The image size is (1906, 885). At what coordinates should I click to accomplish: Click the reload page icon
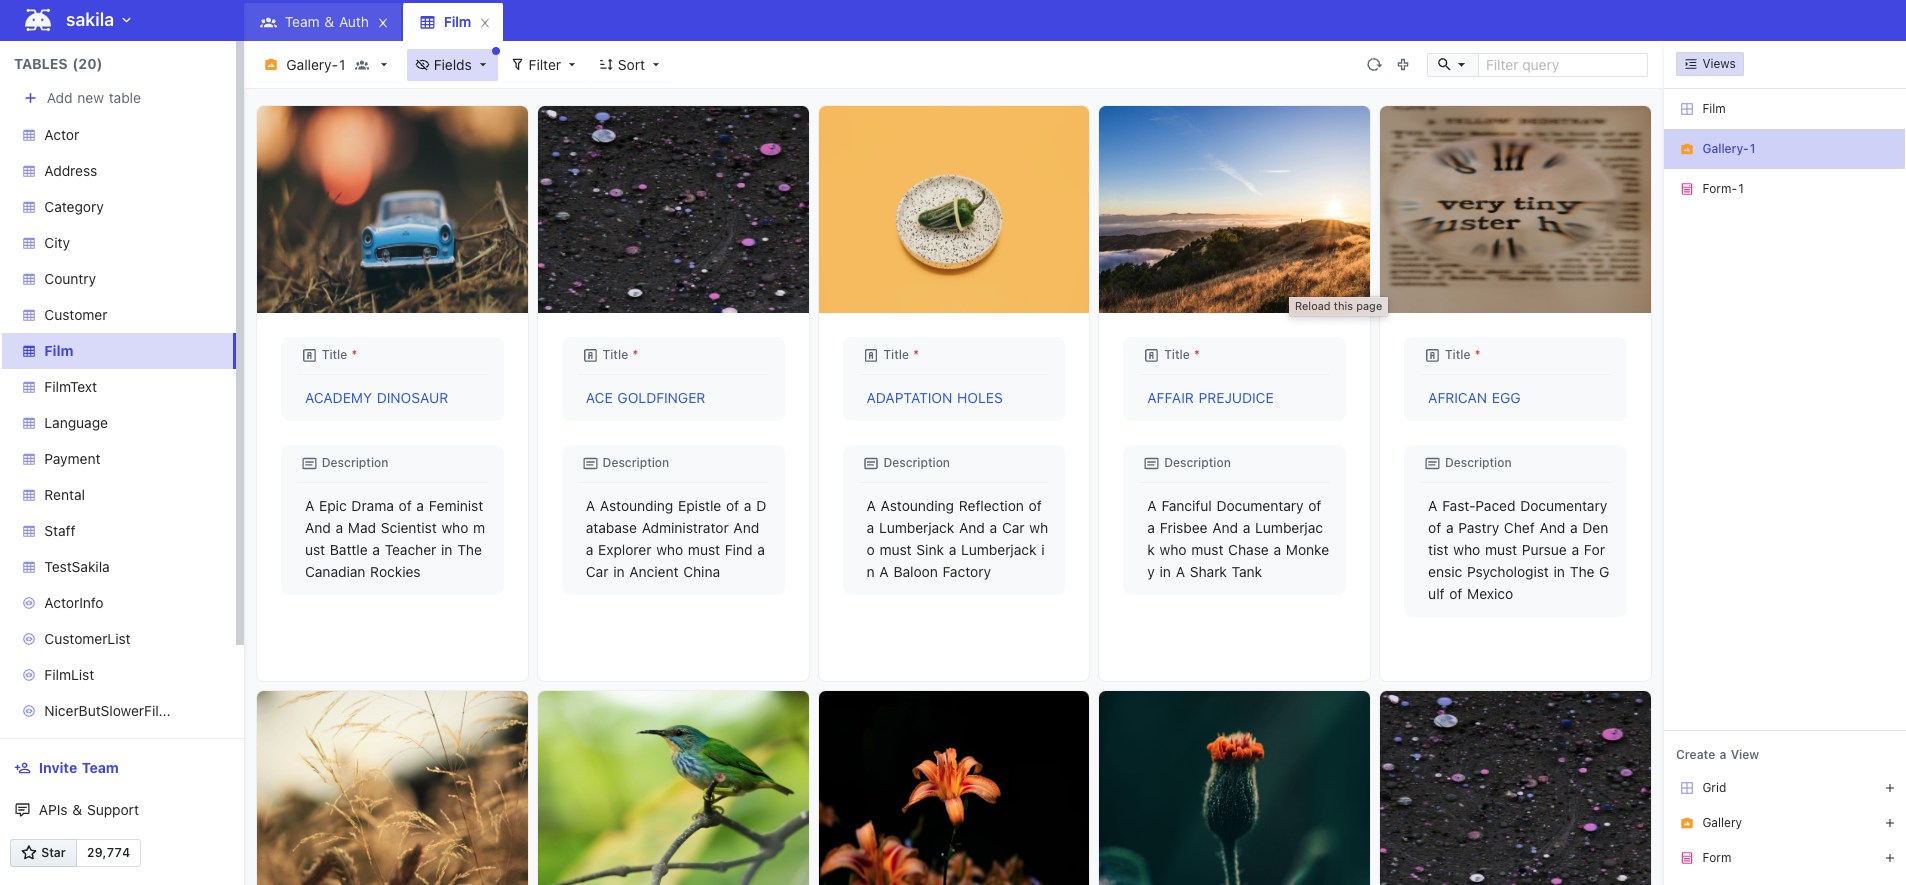(1374, 65)
